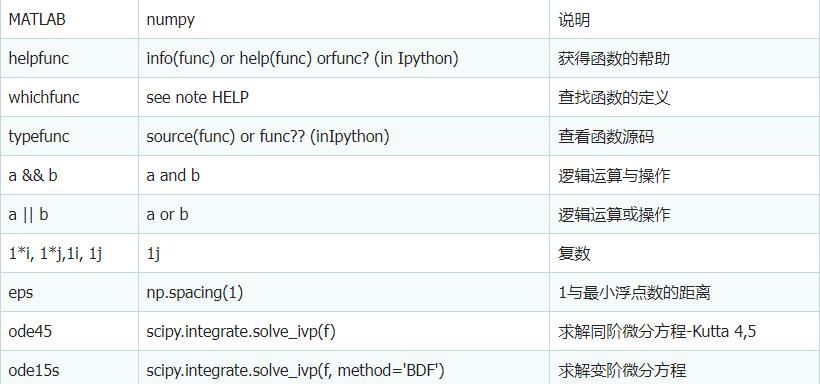This screenshot has height=384, width=820.
Task: Click the see note HELP text
Action: click(197, 97)
